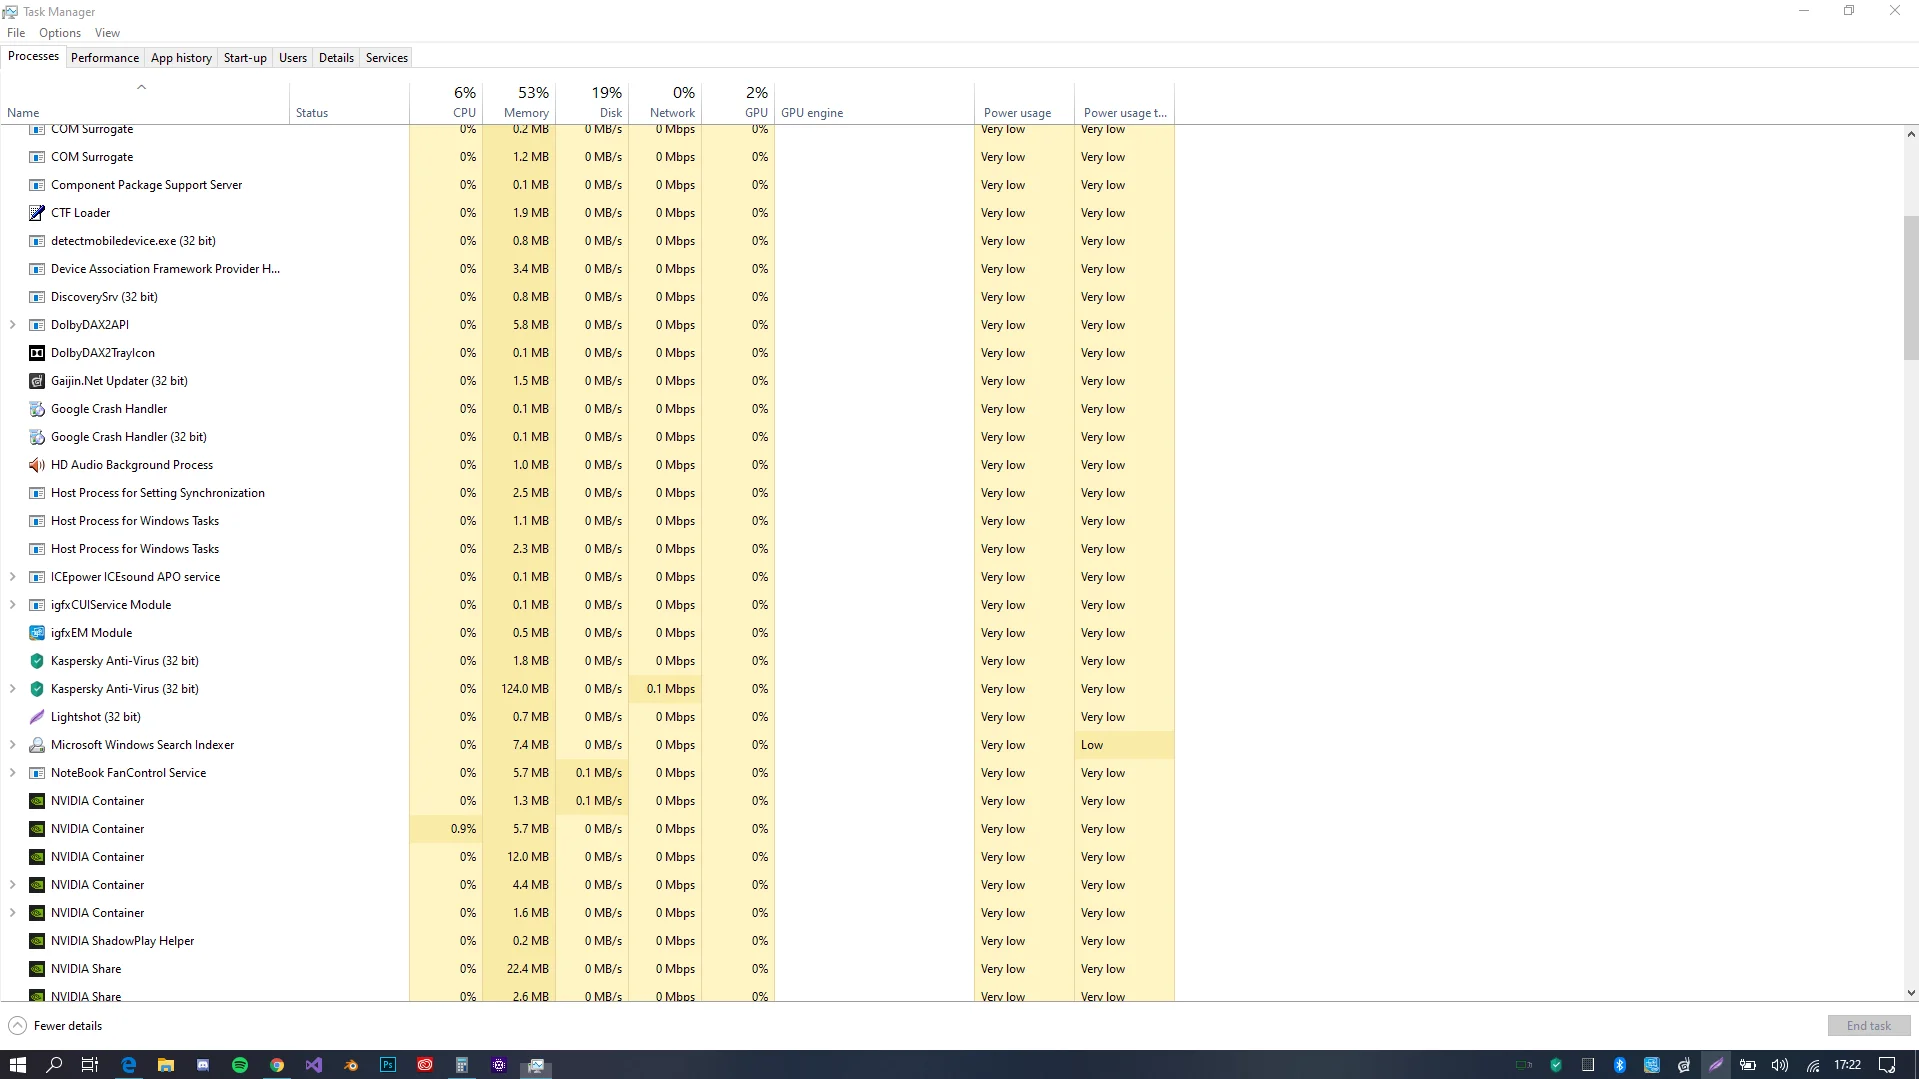This screenshot has width=1919, height=1079.
Task: Click the 124.0 MB memory value
Action: click(x=525, y=689)
